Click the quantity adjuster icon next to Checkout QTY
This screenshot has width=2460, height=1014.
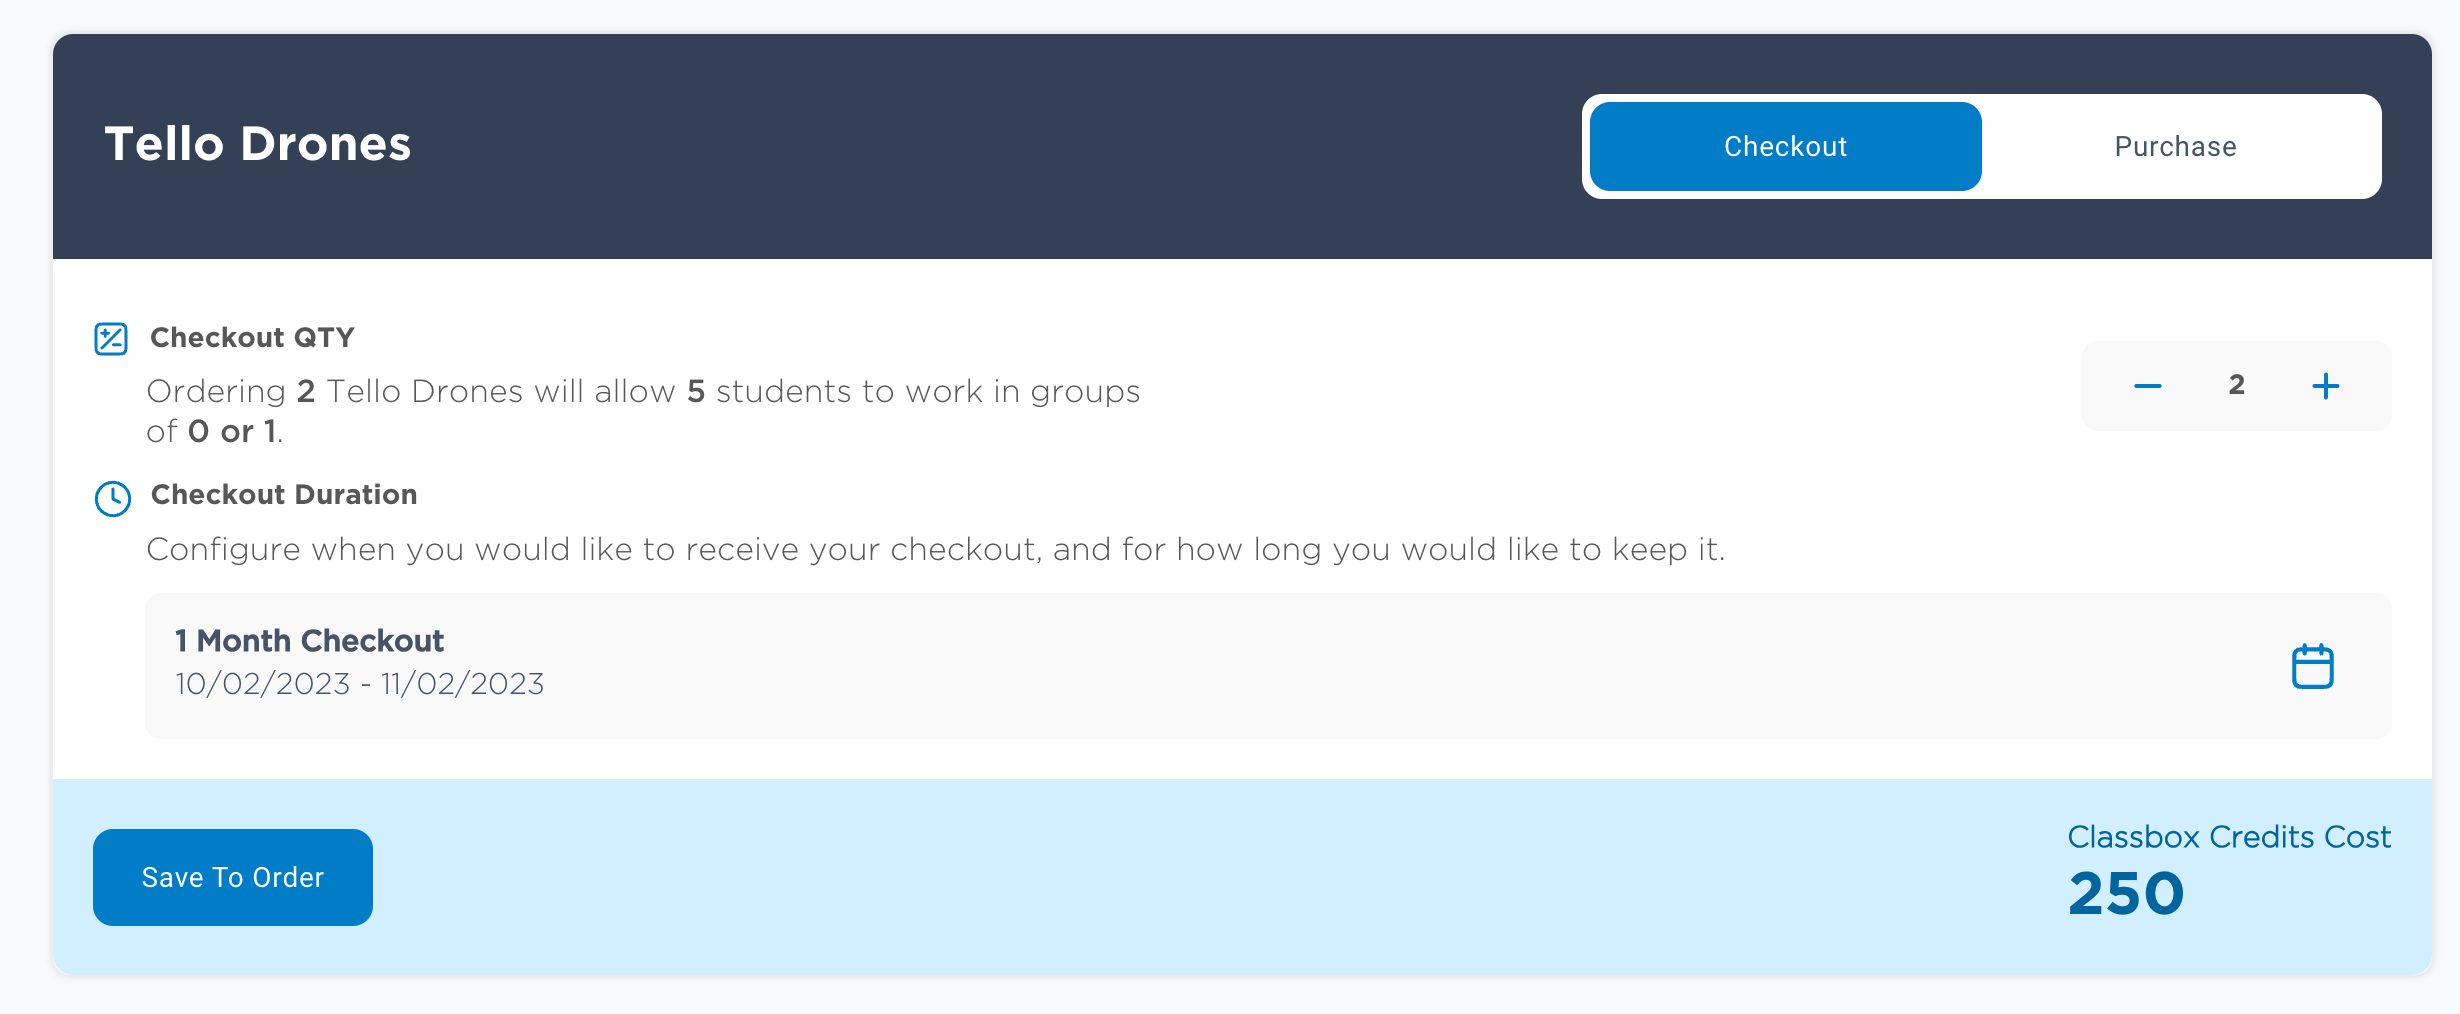coord(111,338)
